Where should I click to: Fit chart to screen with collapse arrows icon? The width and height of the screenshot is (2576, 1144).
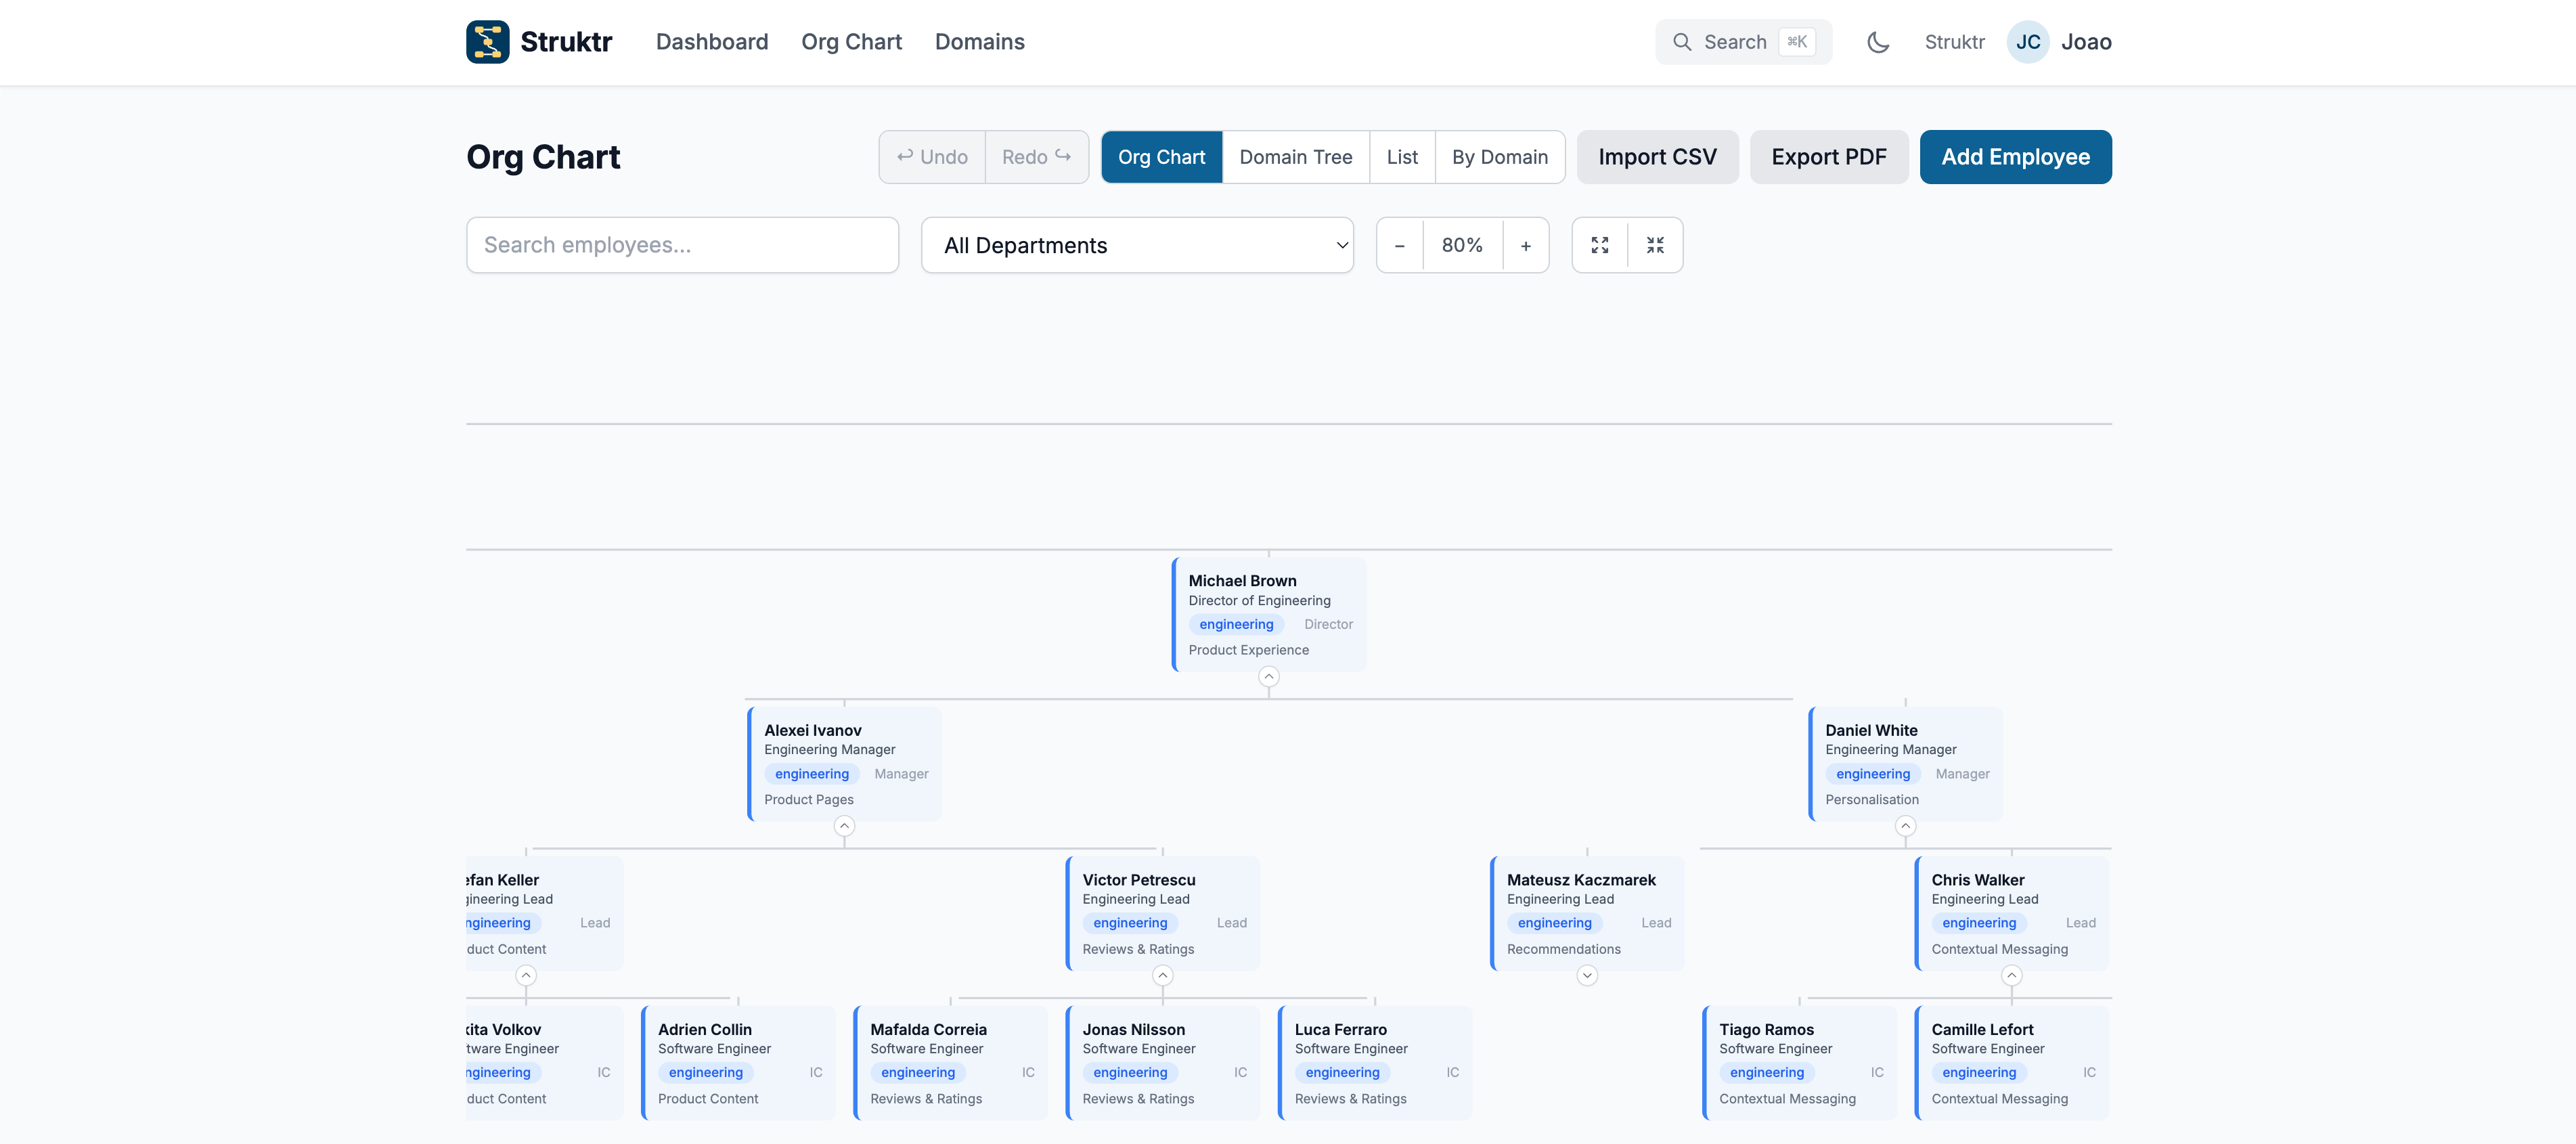coord(1655,245)
